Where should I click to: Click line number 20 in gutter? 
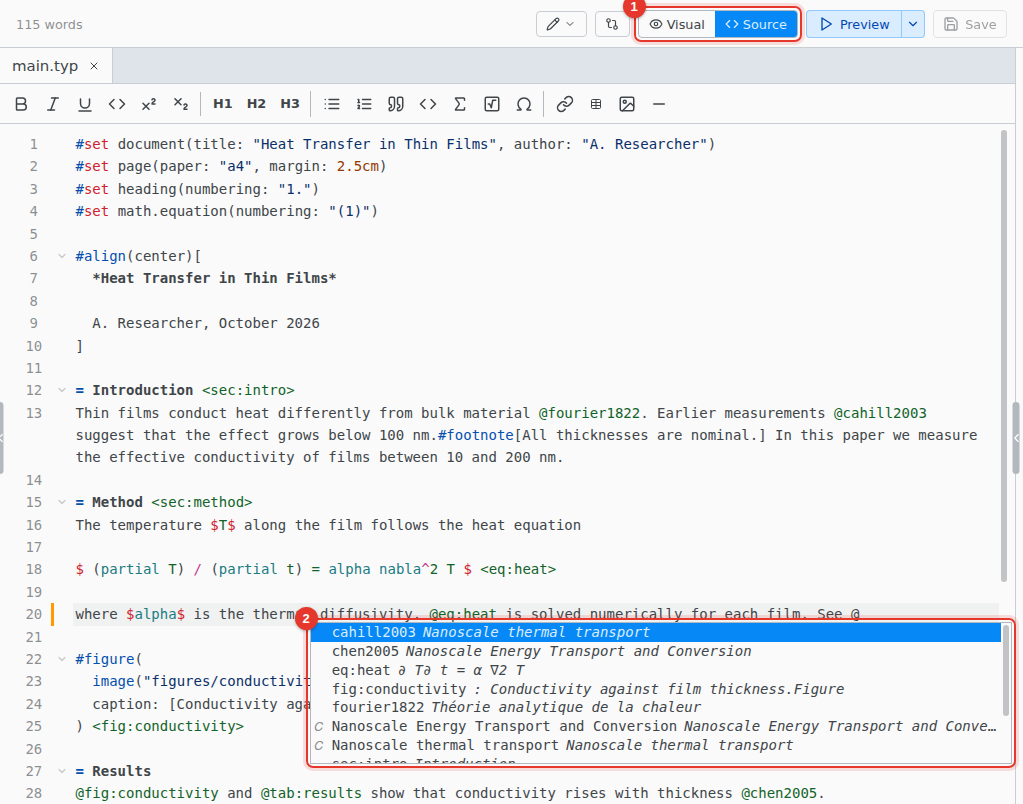tap(34, 614)
